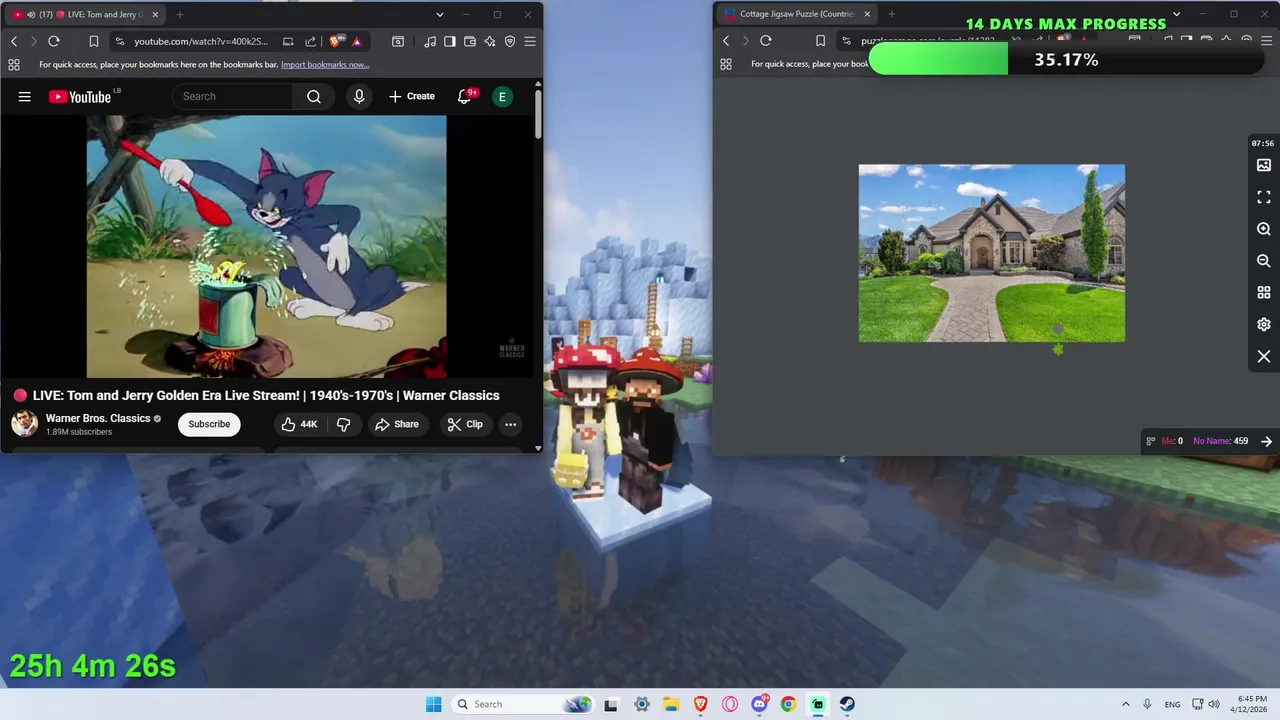
Task: Show the puzzle preview image icon
Action: (1264, 165)
